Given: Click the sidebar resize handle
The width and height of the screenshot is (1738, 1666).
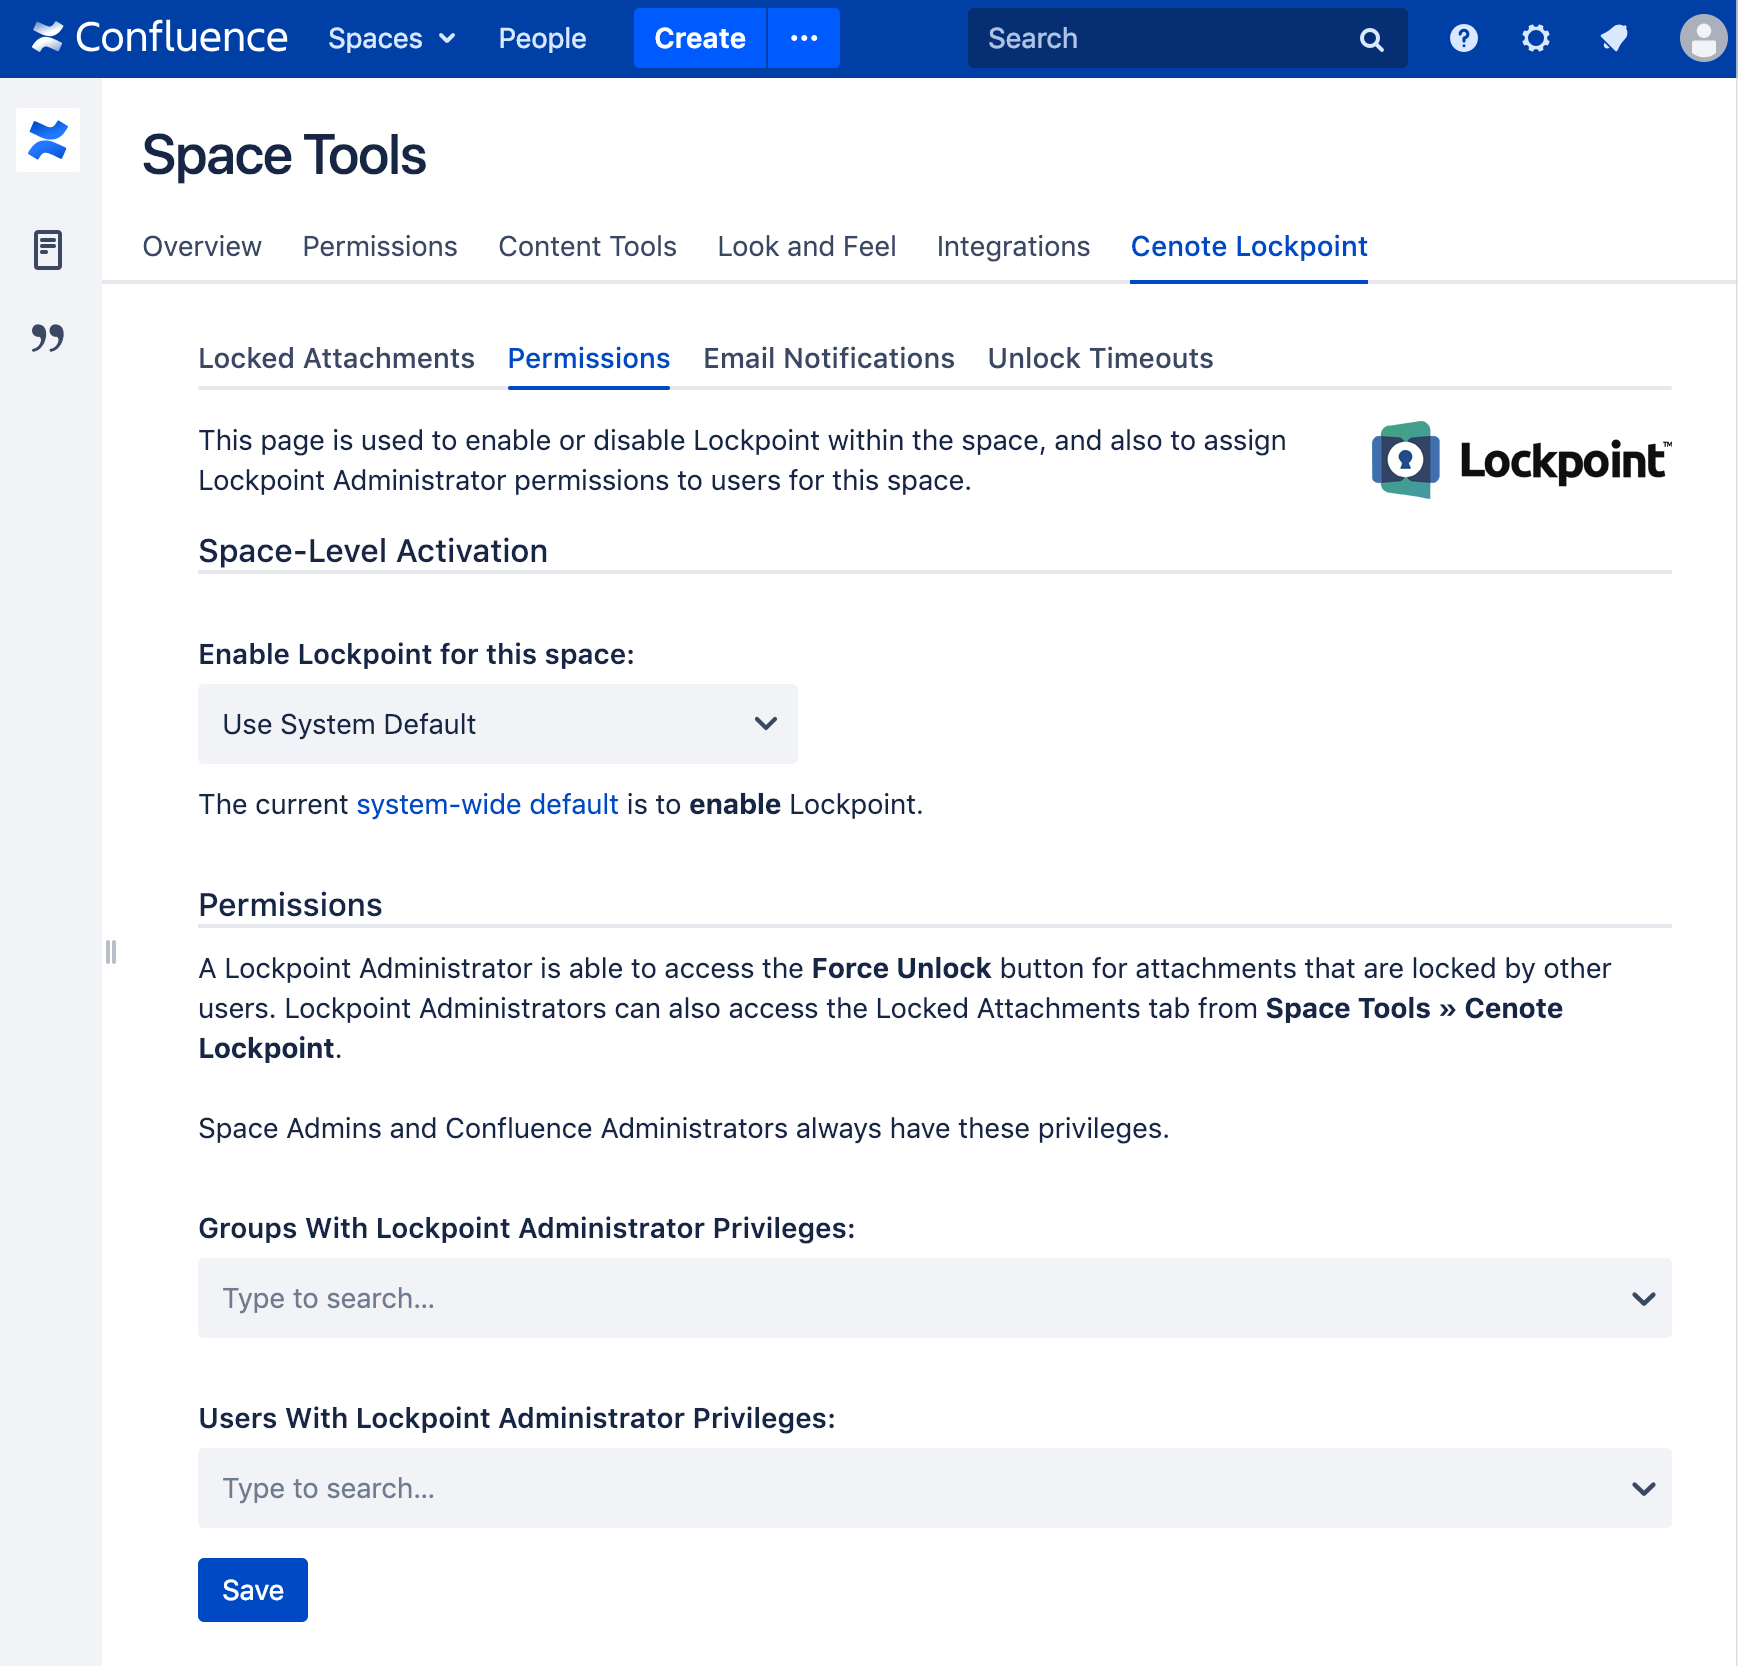Looking at the screenshot, I should [x=111, y=952].
